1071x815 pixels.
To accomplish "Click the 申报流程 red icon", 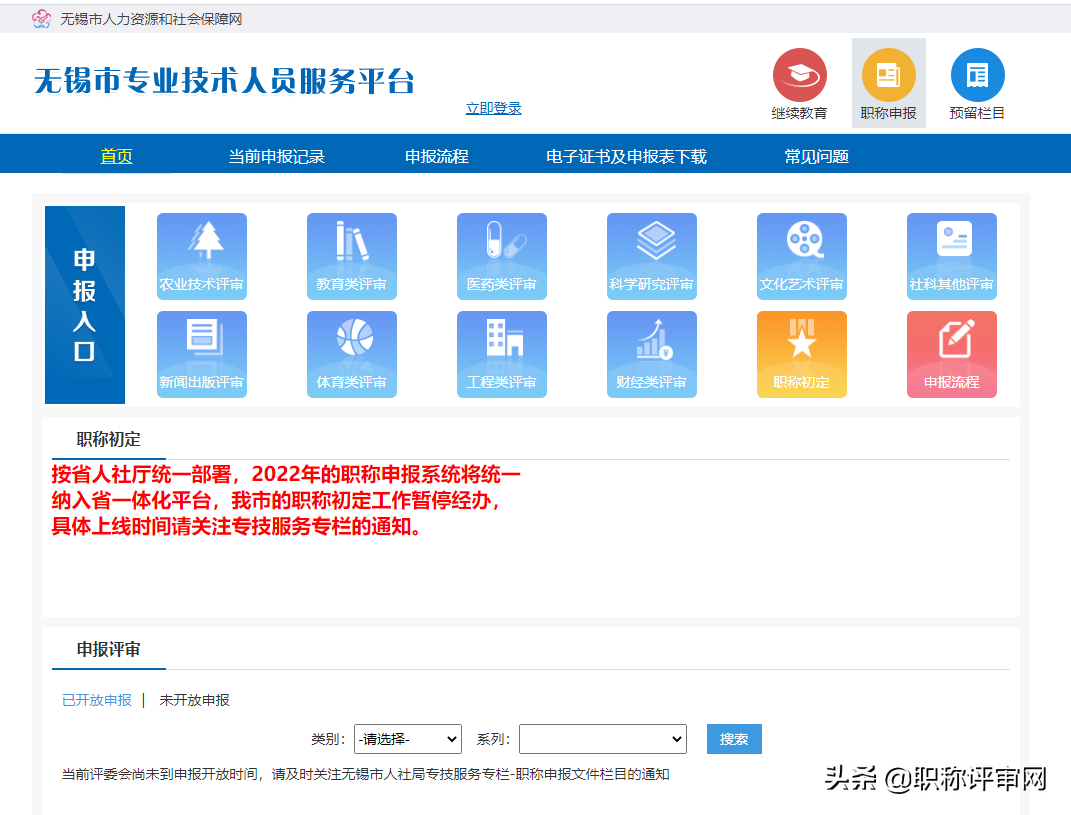I will (951, 354).
